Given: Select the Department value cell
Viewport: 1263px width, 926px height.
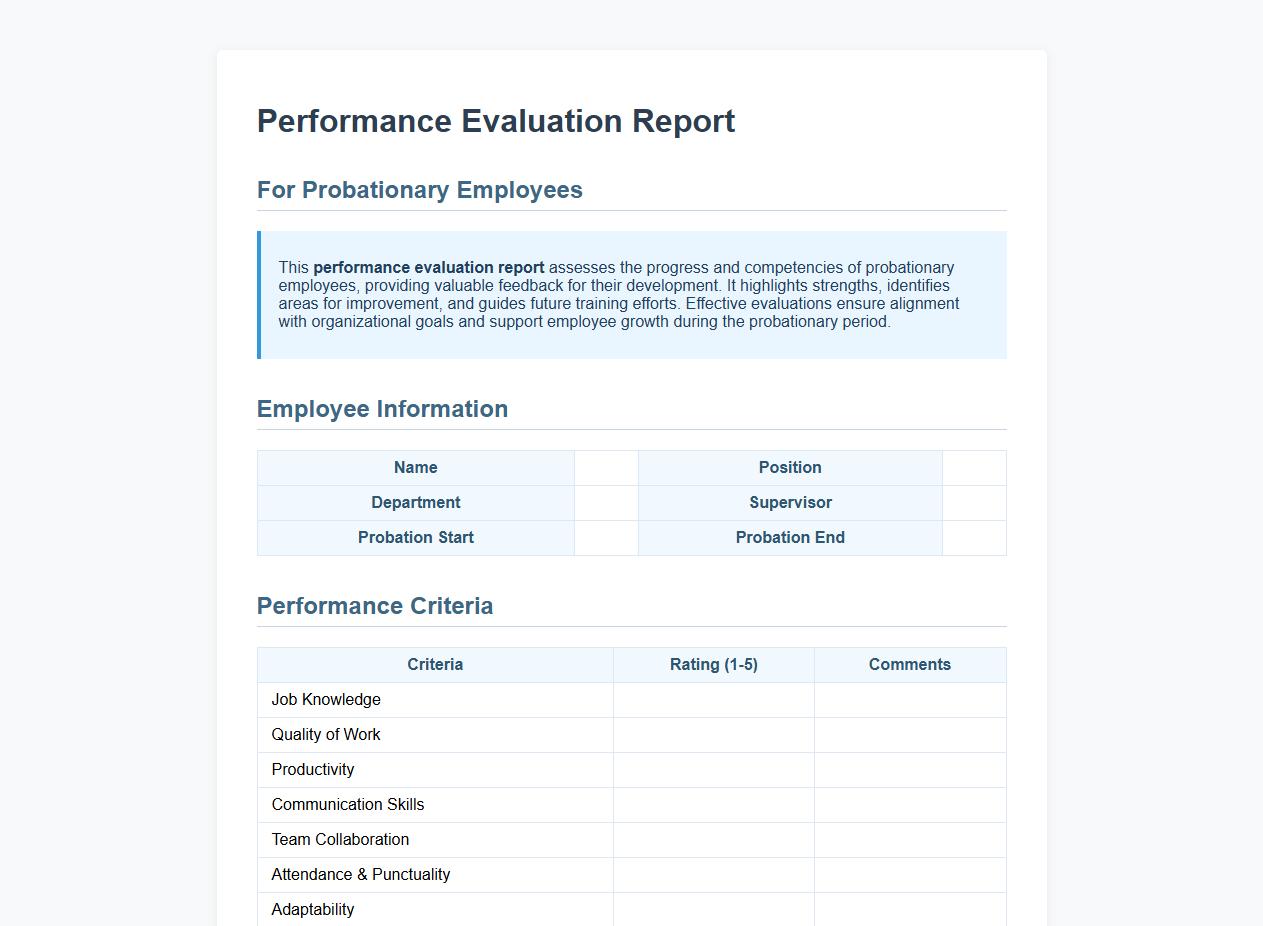Looking at the screenshot, I should tap(606, 502).
